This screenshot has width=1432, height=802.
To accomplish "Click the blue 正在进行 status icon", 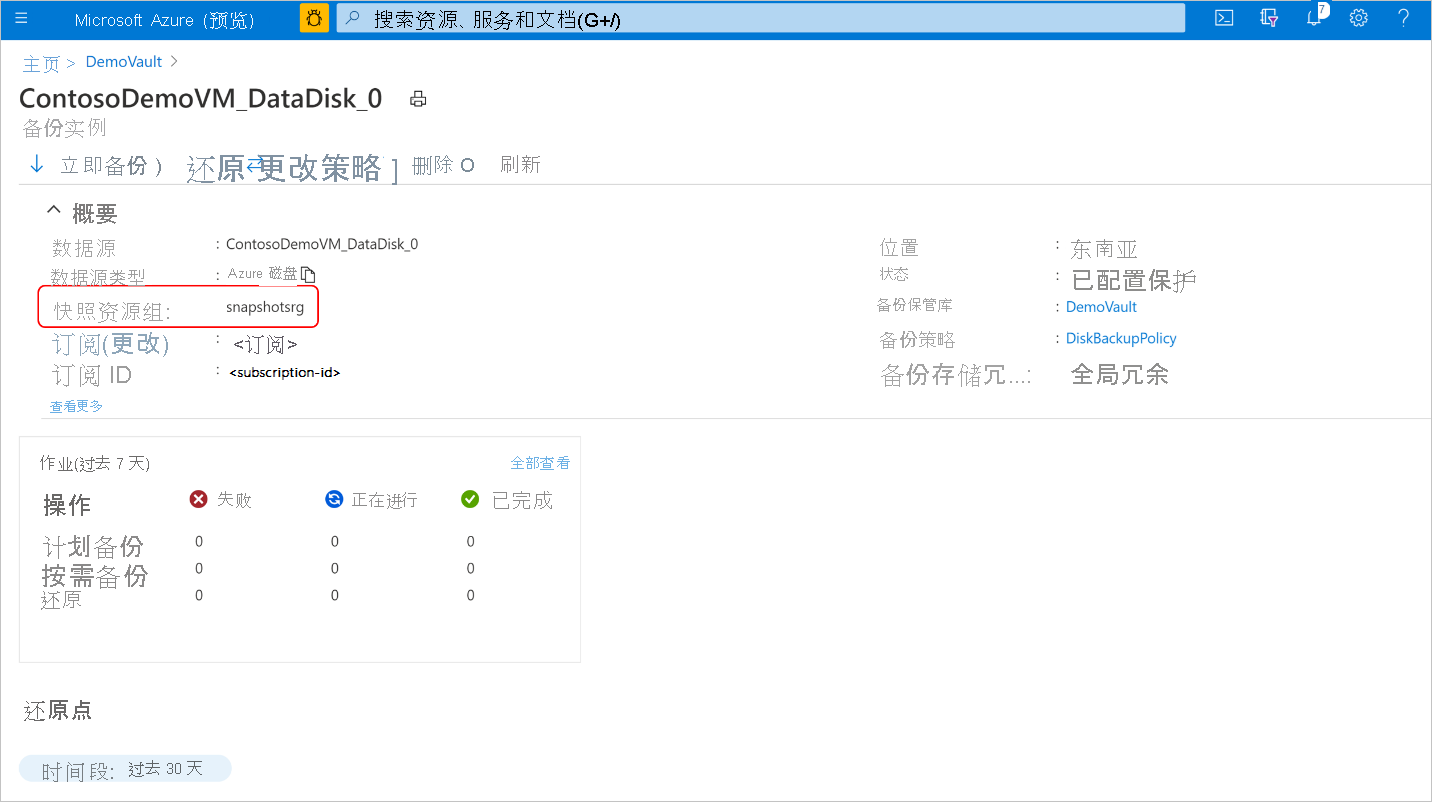I will click(x=334, y=499).
